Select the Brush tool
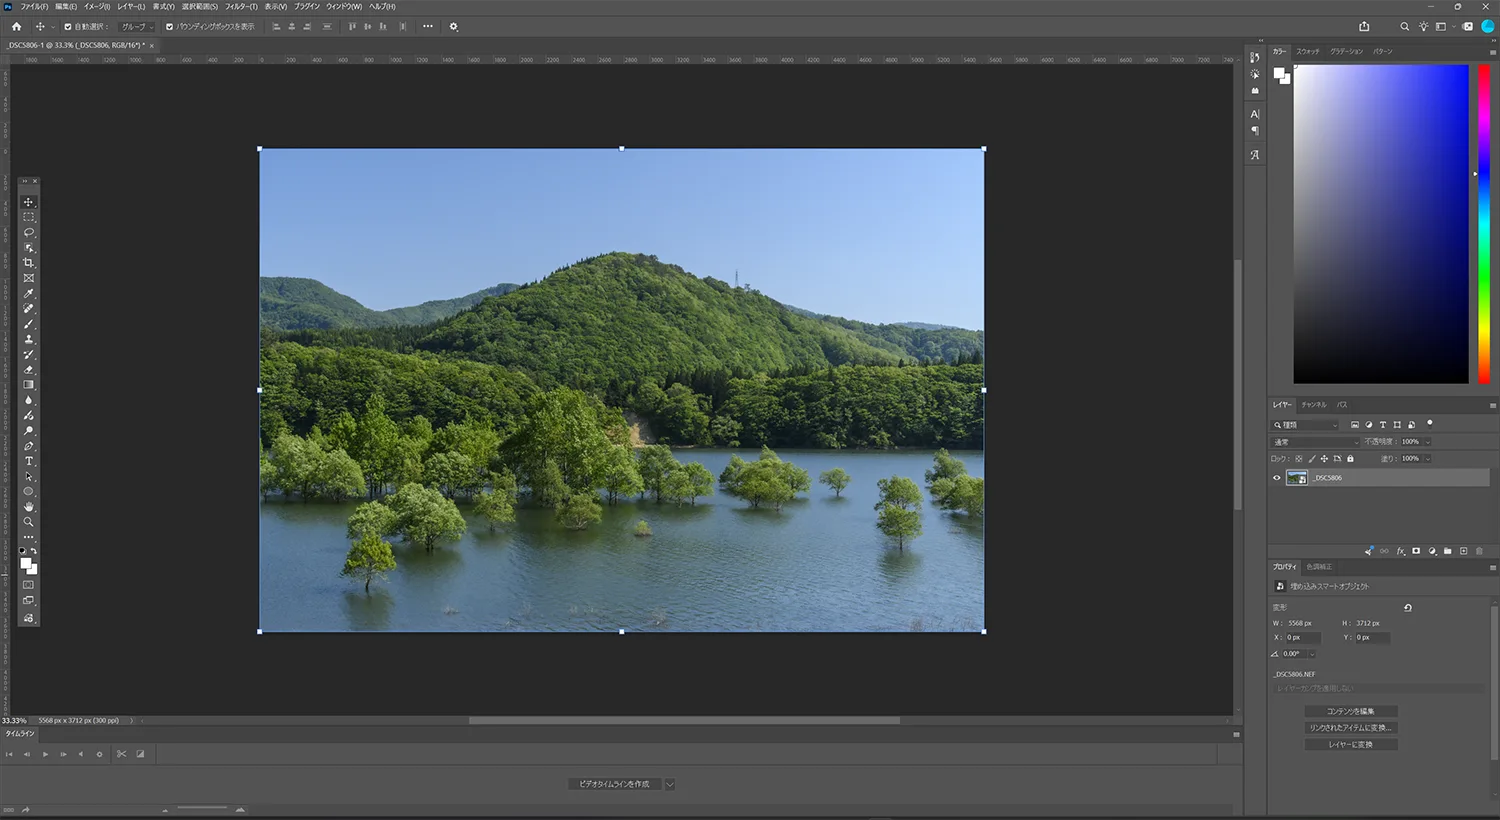Image resolution: width=1500 pixels, height=820 pixels. (x=28, y=324)
